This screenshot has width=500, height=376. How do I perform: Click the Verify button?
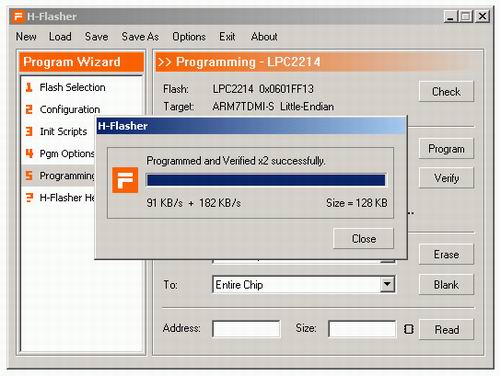[x=446, y=178]
